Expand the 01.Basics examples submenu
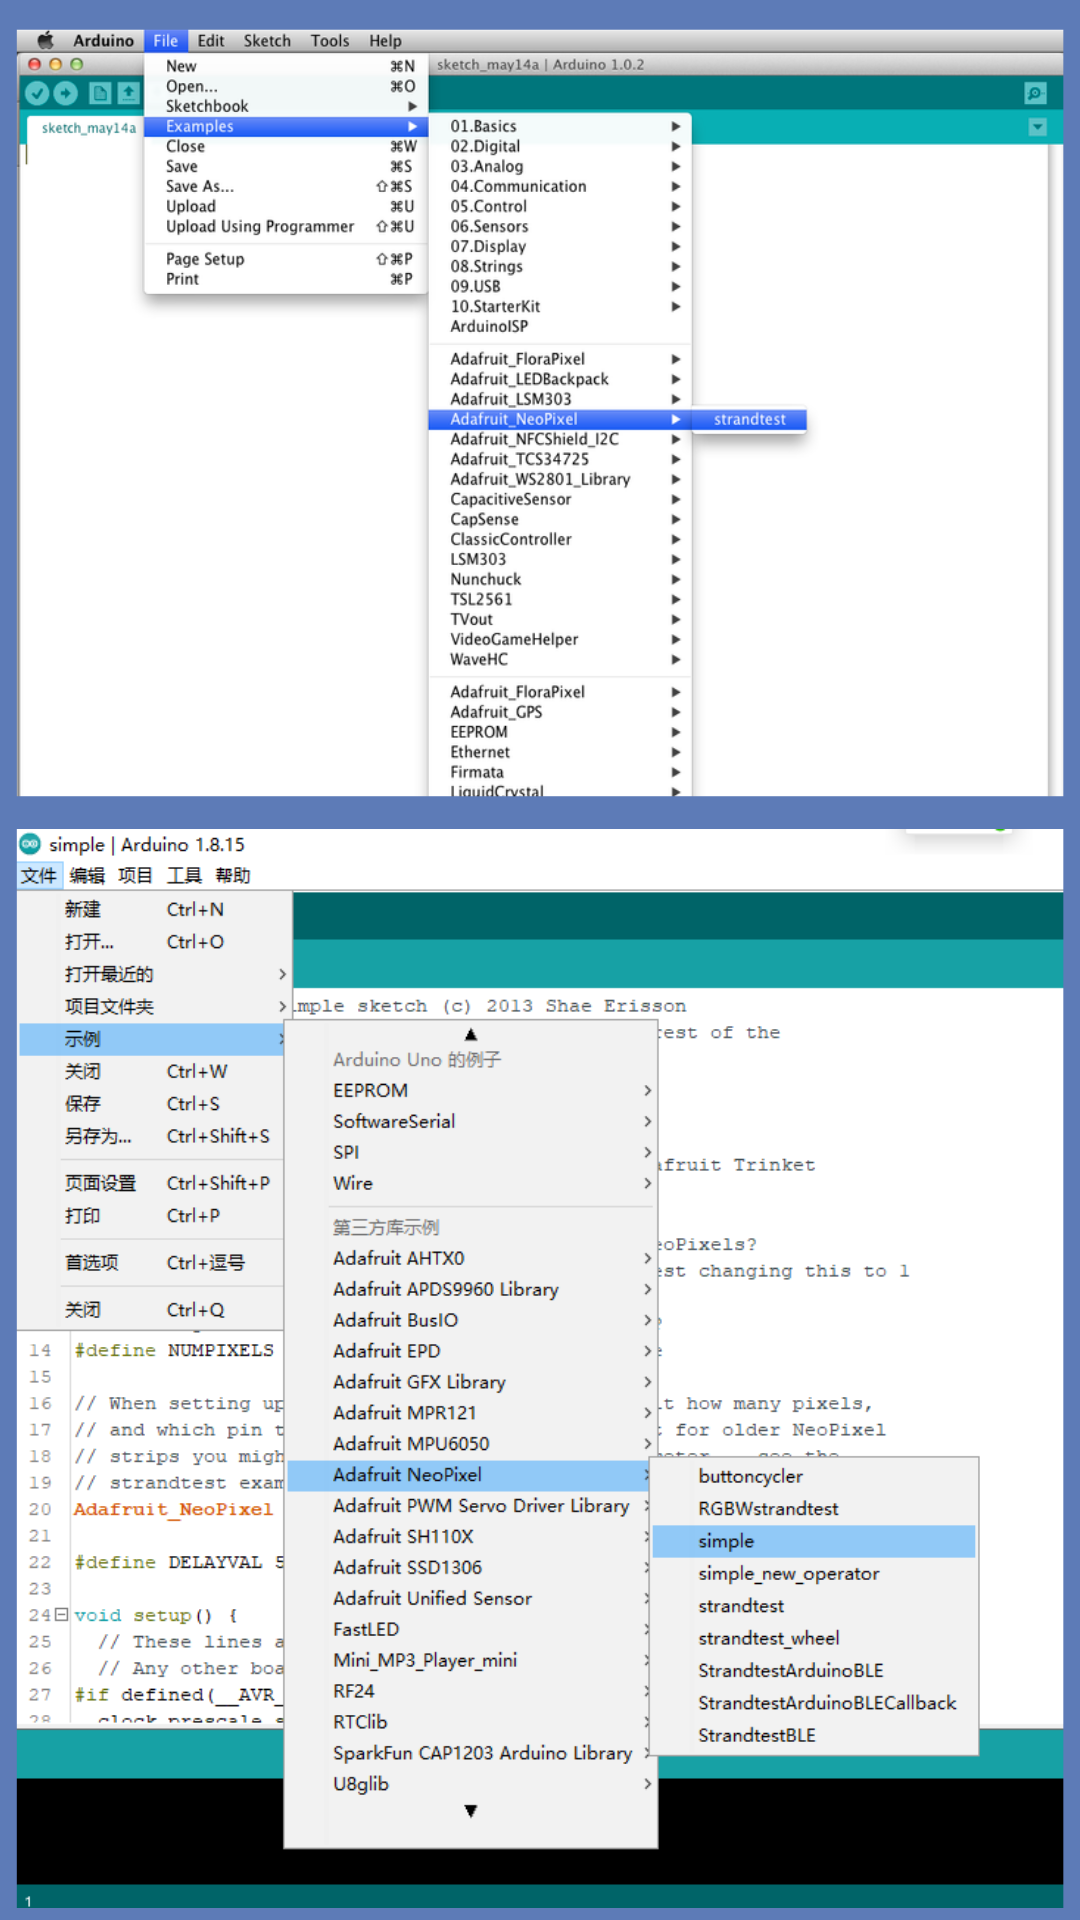This screenshot has height=1920, width=1080. point(560,126)
